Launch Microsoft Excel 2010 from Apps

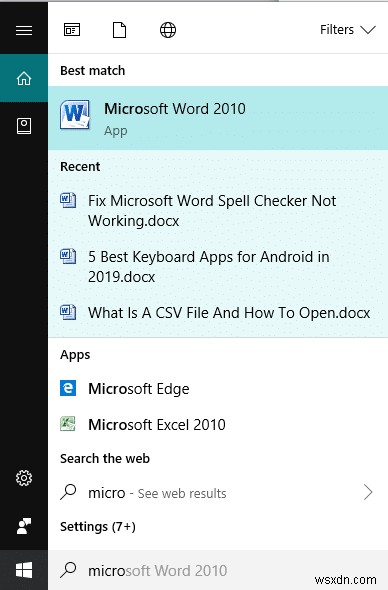pyautogui.click(x=218, y=424)
